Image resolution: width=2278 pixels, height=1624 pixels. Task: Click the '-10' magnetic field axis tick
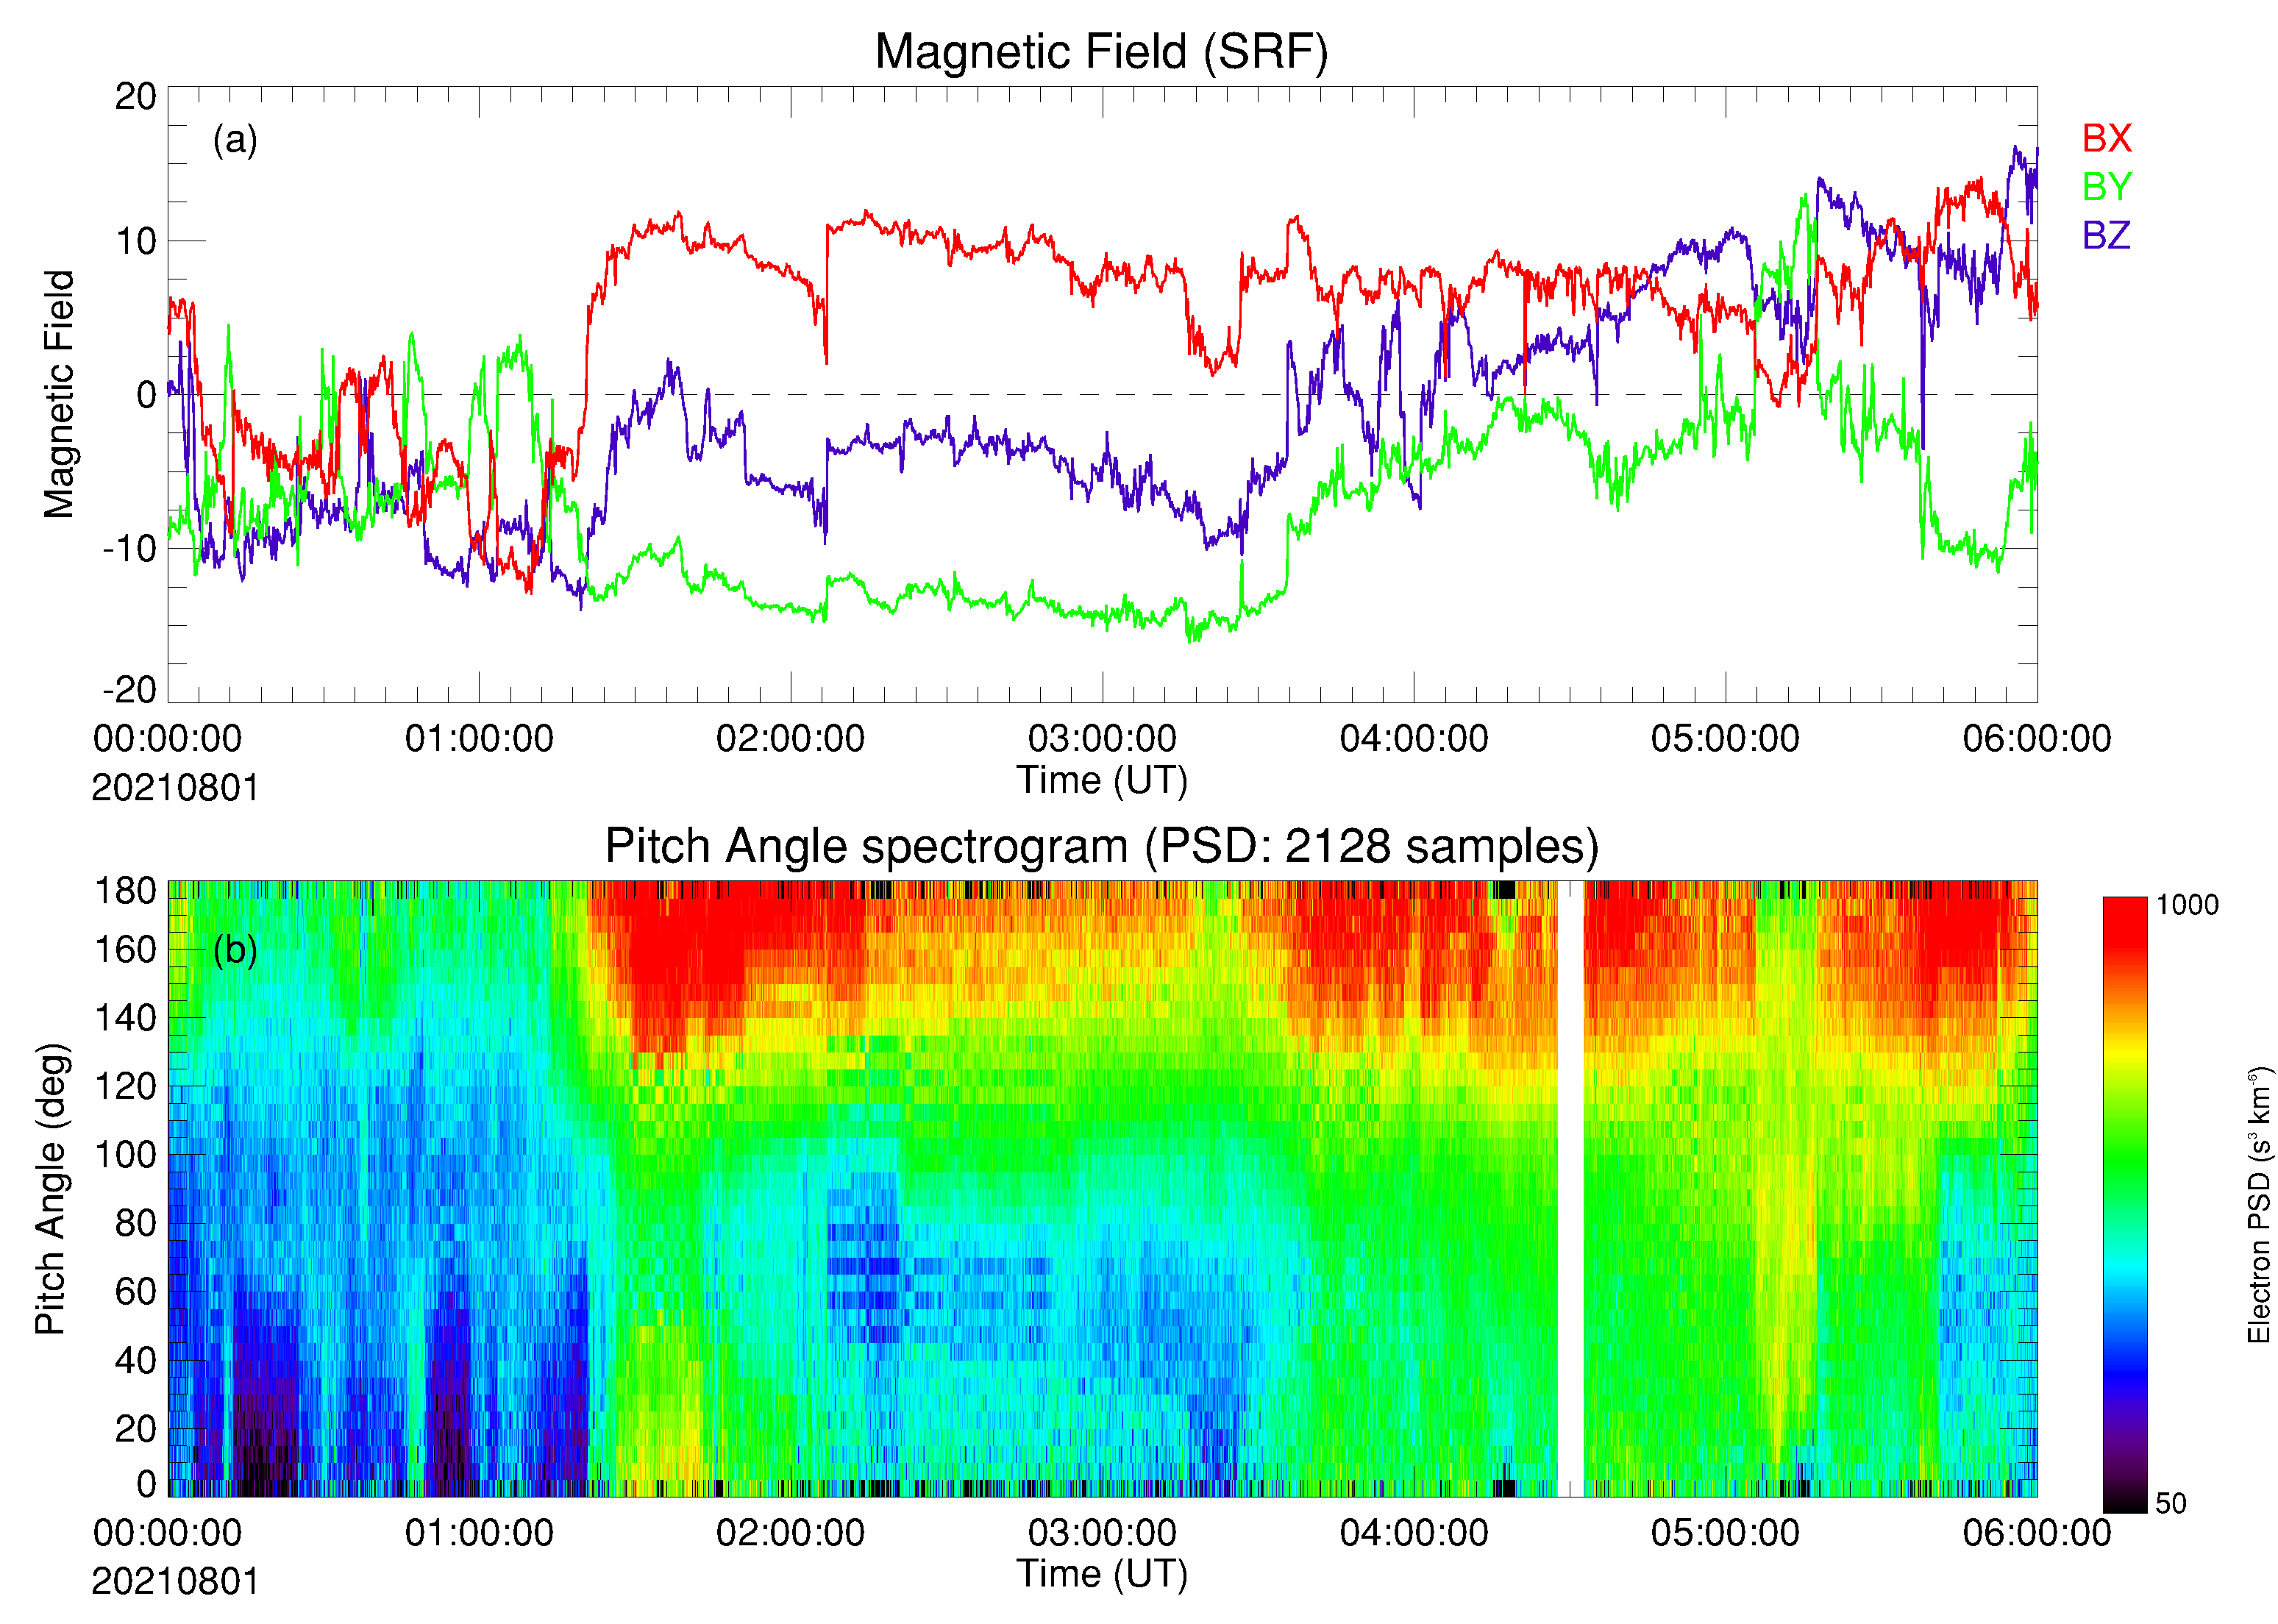[130, 548]
